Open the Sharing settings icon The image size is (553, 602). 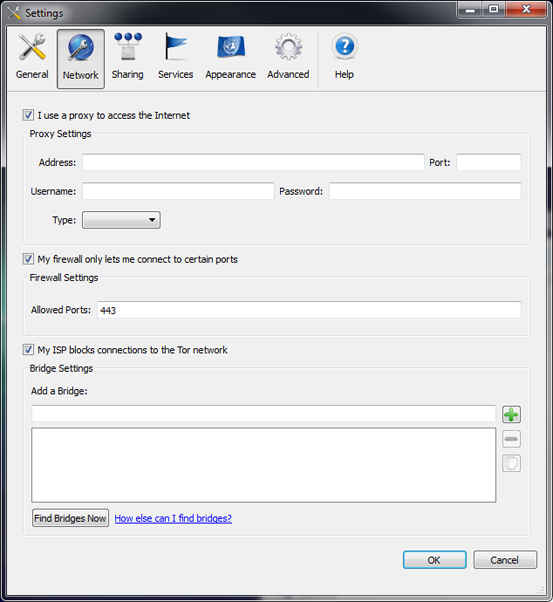(x=128, y=46)
